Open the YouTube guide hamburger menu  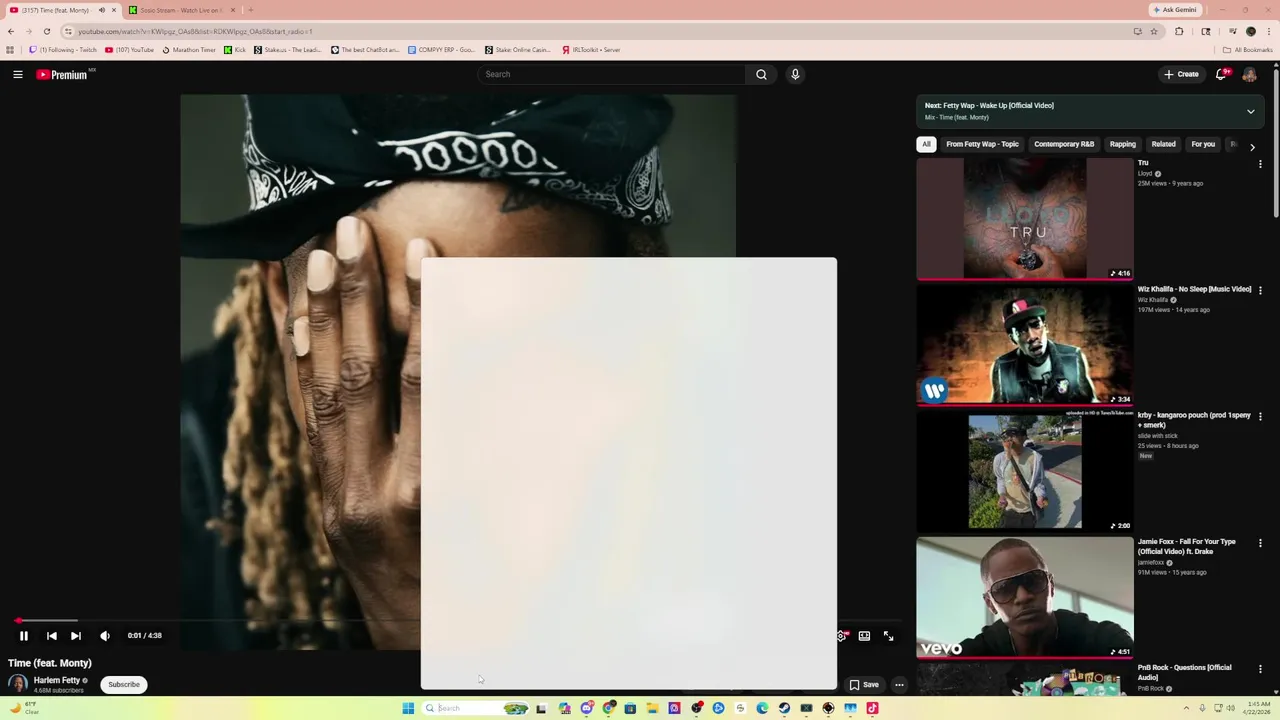(x=17, y=74)
